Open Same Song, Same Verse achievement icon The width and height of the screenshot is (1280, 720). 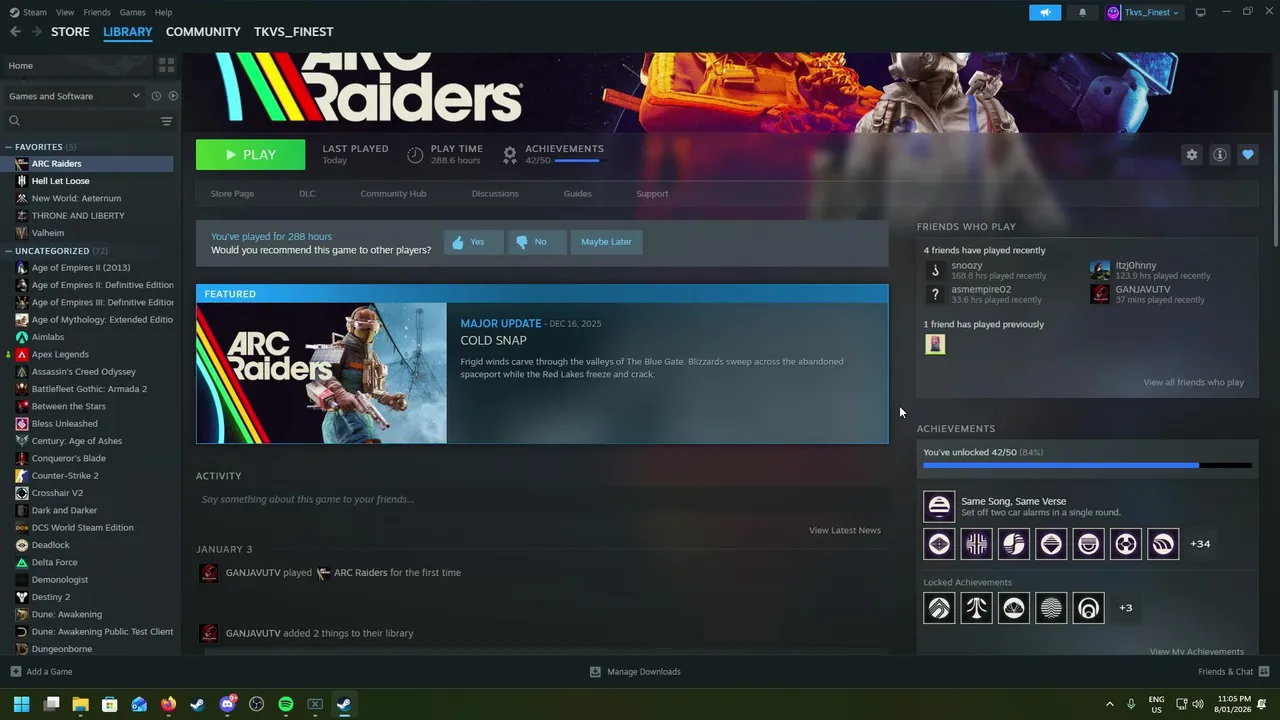point(939,507)
